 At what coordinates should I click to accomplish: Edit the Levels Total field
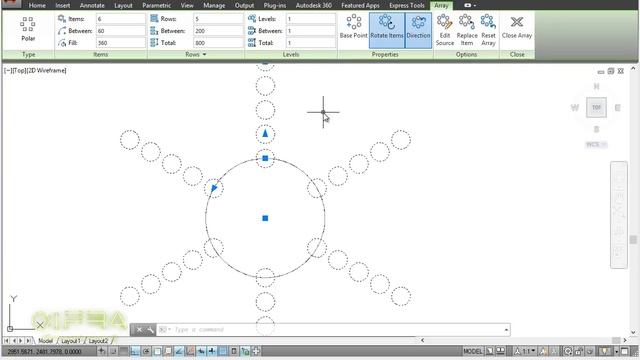point(311,42)
